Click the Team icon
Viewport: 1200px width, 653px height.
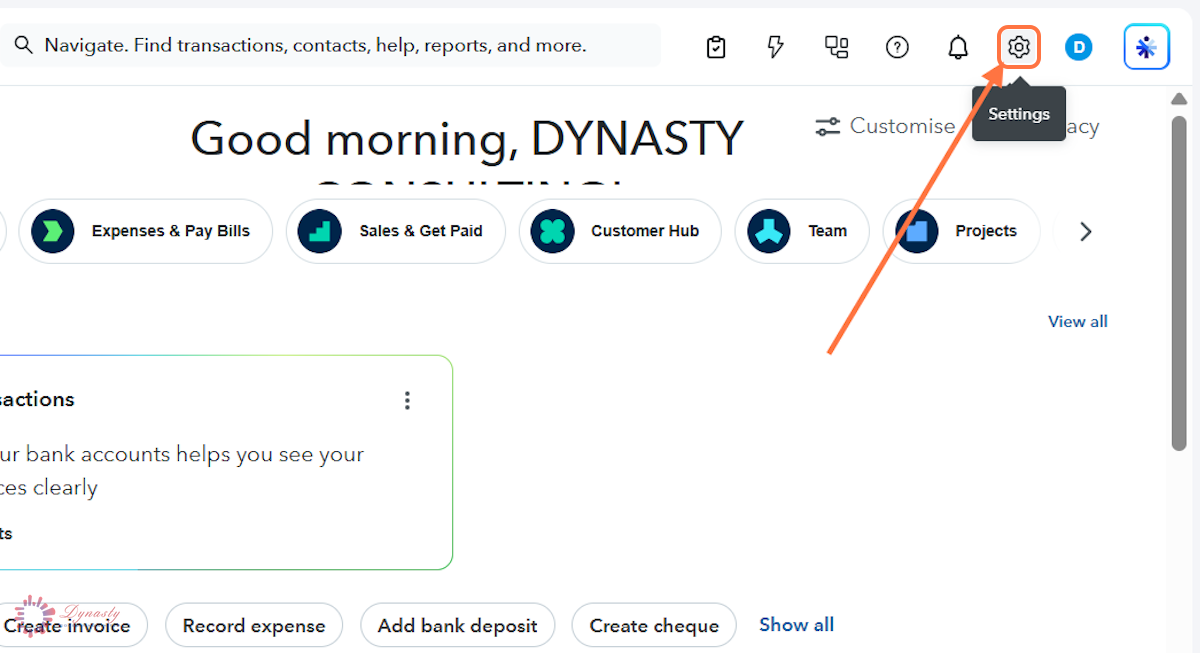(x=769, y=231)
